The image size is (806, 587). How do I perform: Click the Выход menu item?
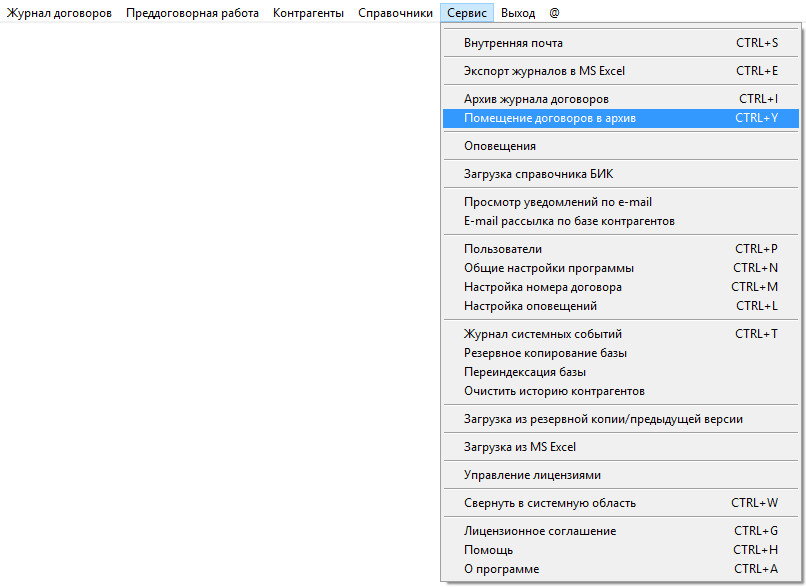click(518, 13)
